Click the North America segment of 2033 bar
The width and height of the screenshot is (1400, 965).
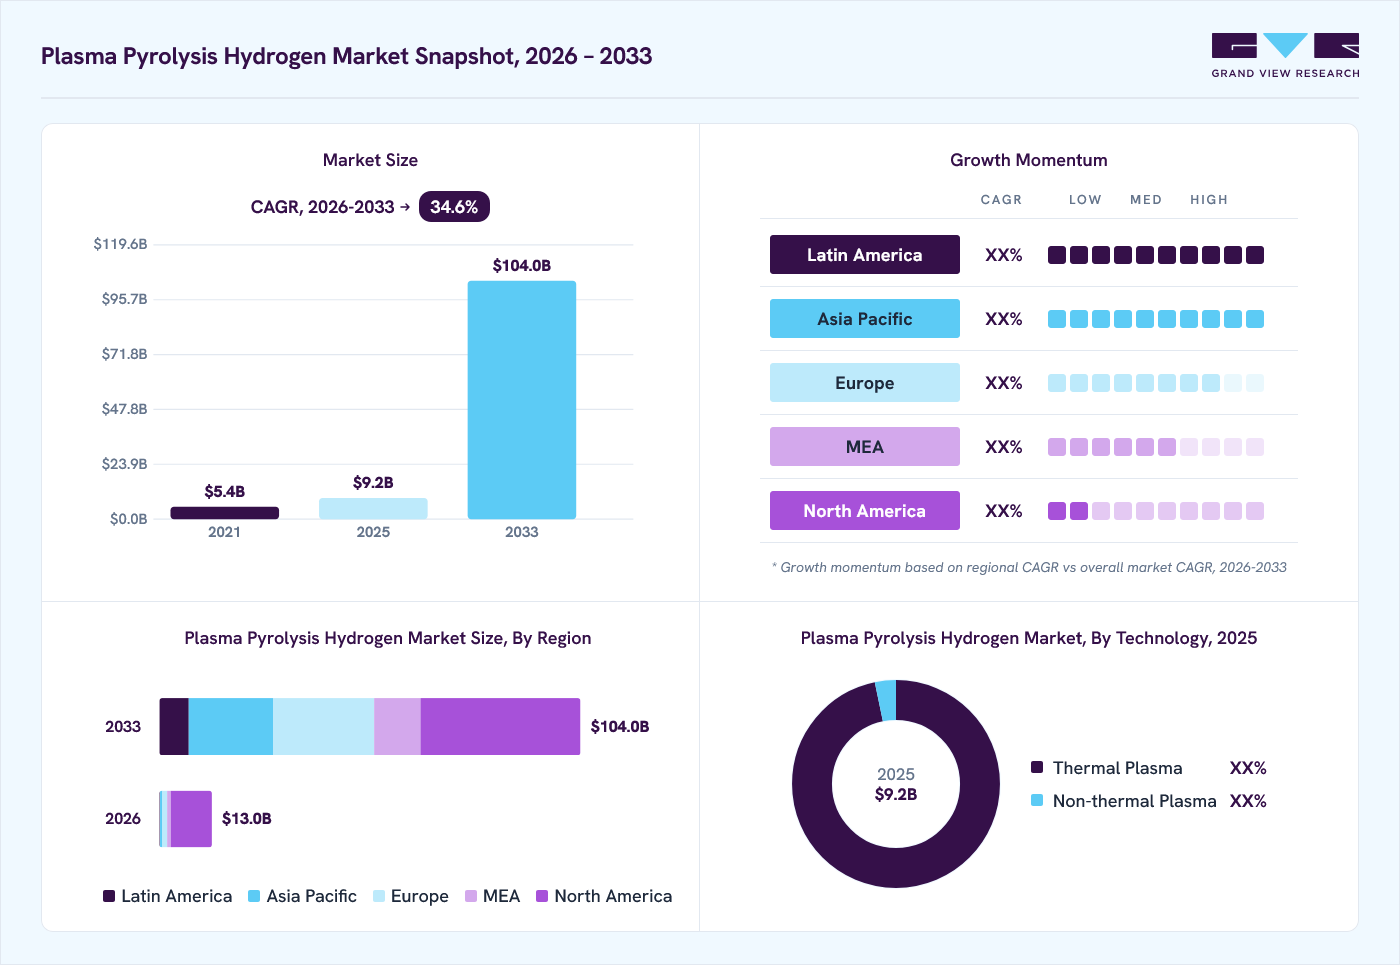click(x=500, y=726)
